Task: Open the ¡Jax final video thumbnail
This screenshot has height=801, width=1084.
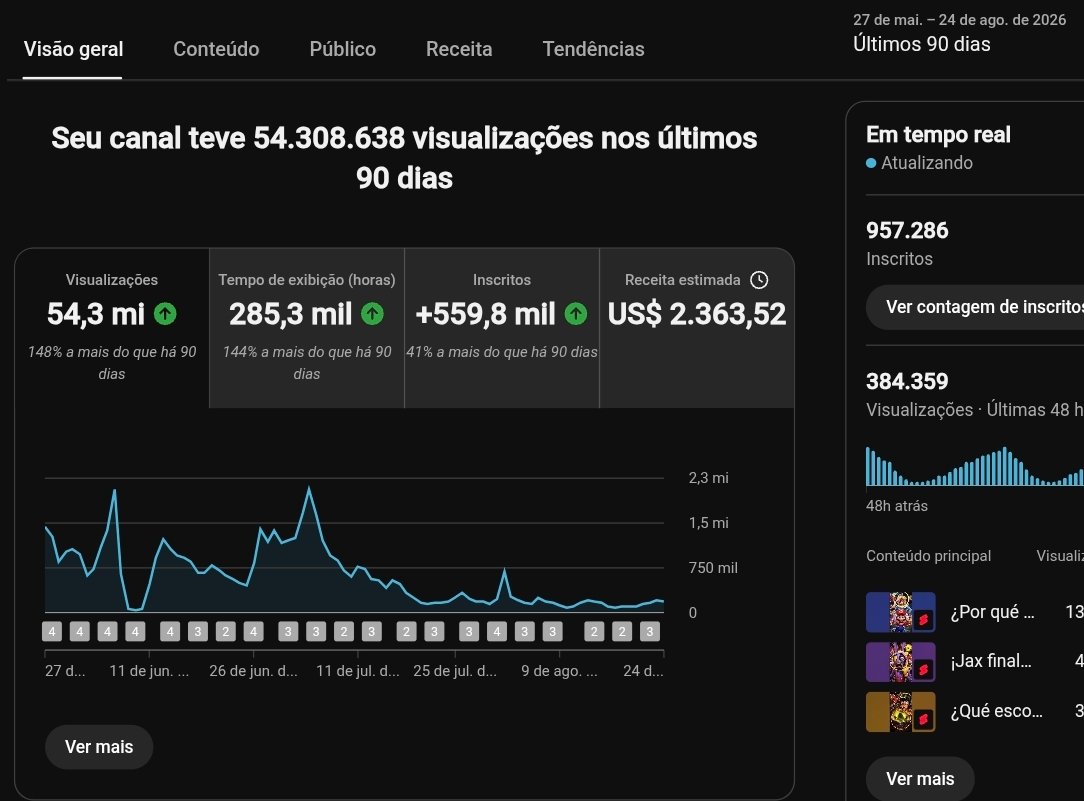Action: pos(901,662)
